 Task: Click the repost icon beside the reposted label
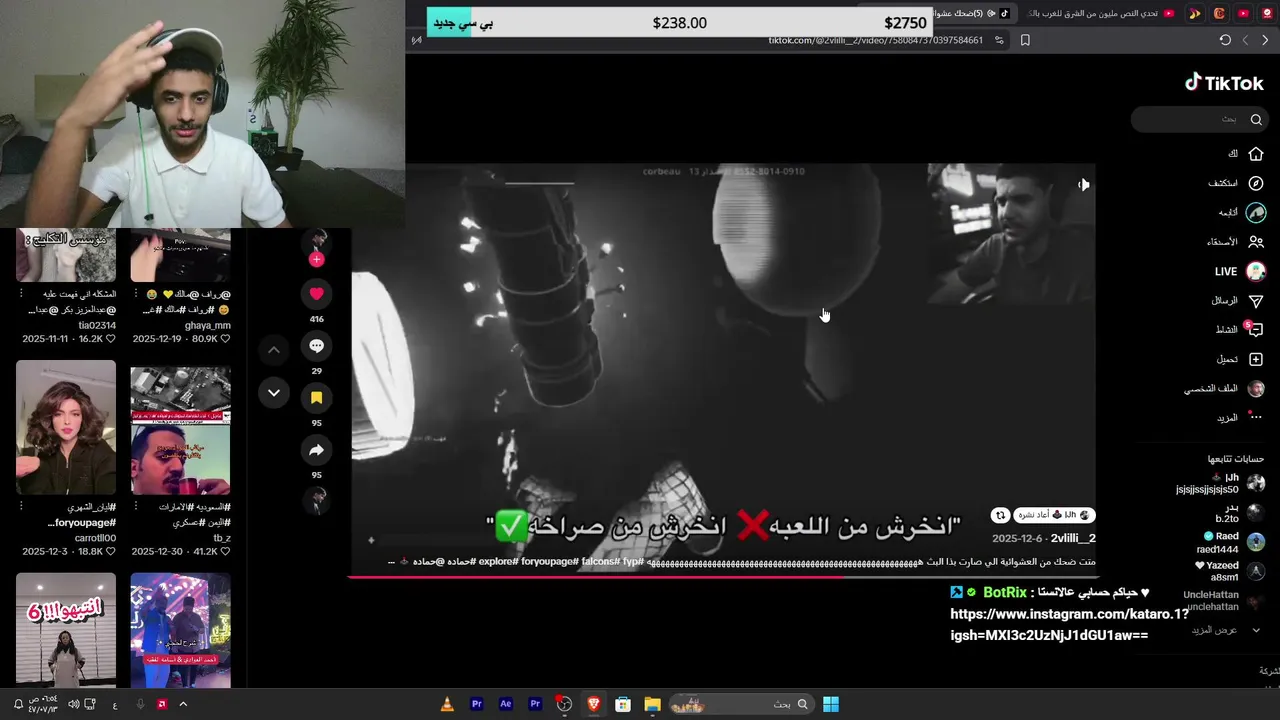coord(1000,515)
